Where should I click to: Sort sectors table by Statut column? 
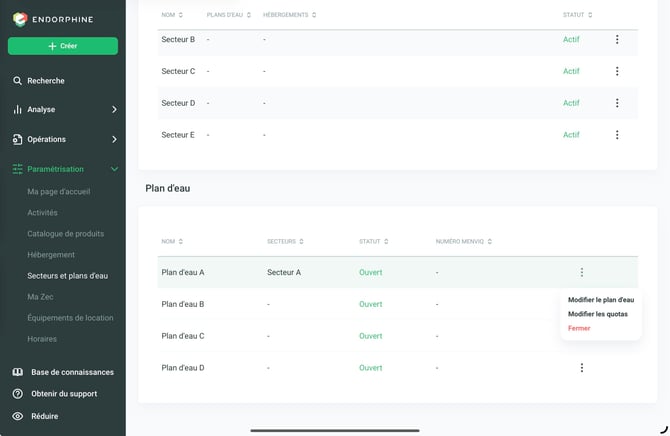pyautogui.click(x=577, y=15)
